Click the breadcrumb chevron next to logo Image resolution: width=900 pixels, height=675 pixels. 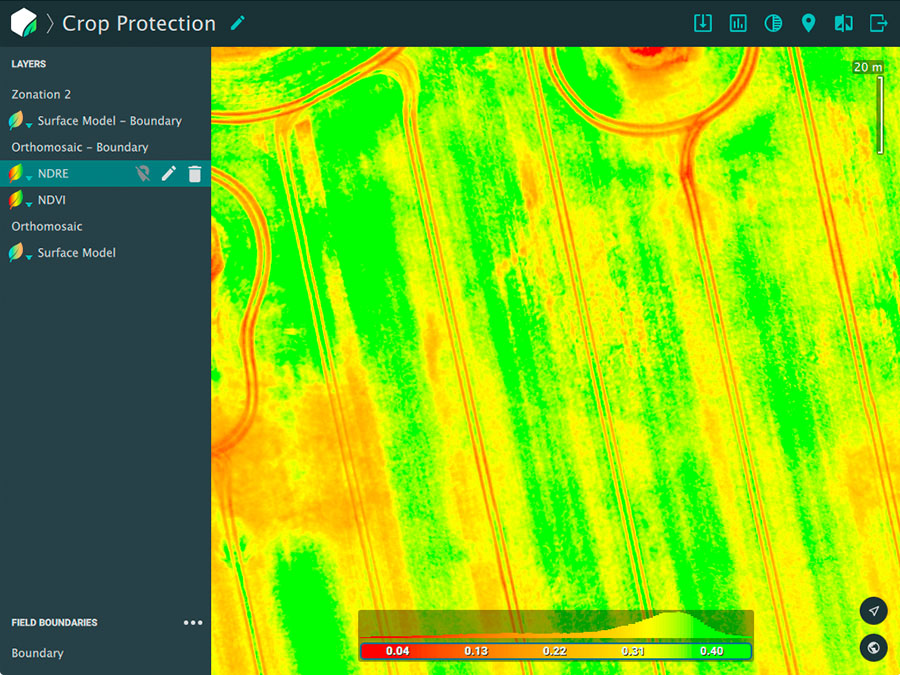point(51,23)
